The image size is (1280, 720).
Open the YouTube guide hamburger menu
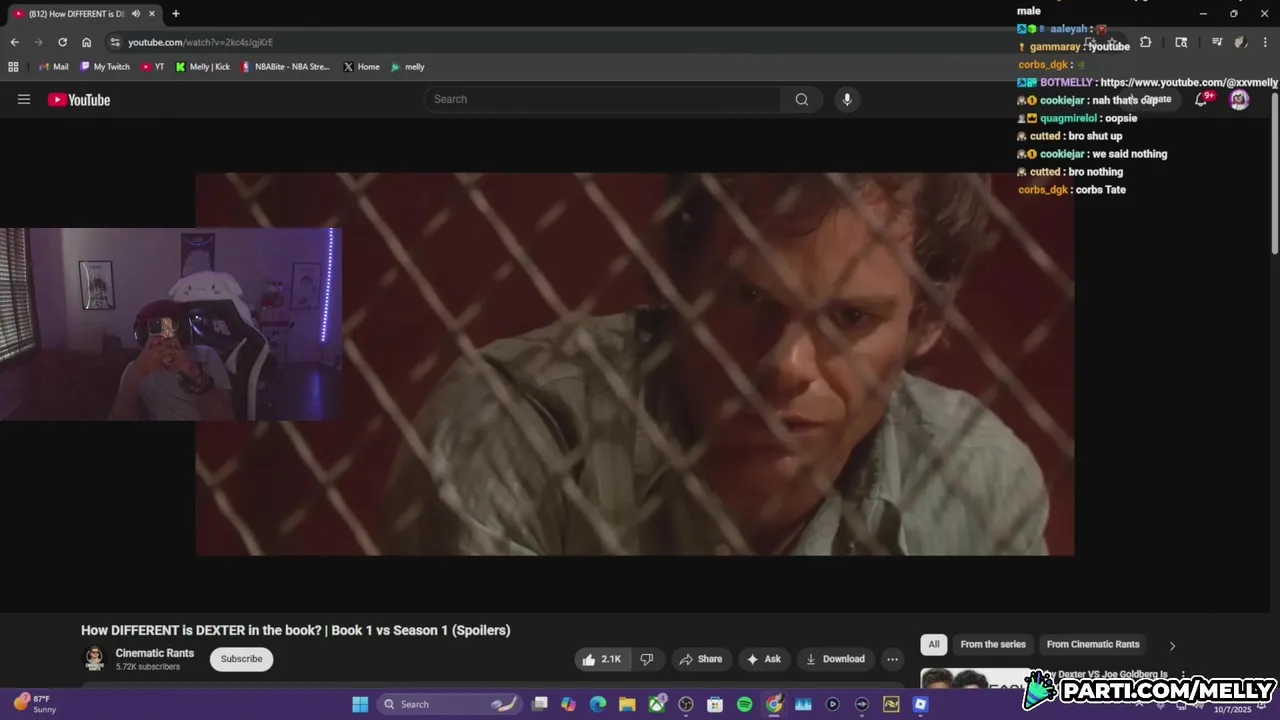(24, 99)
